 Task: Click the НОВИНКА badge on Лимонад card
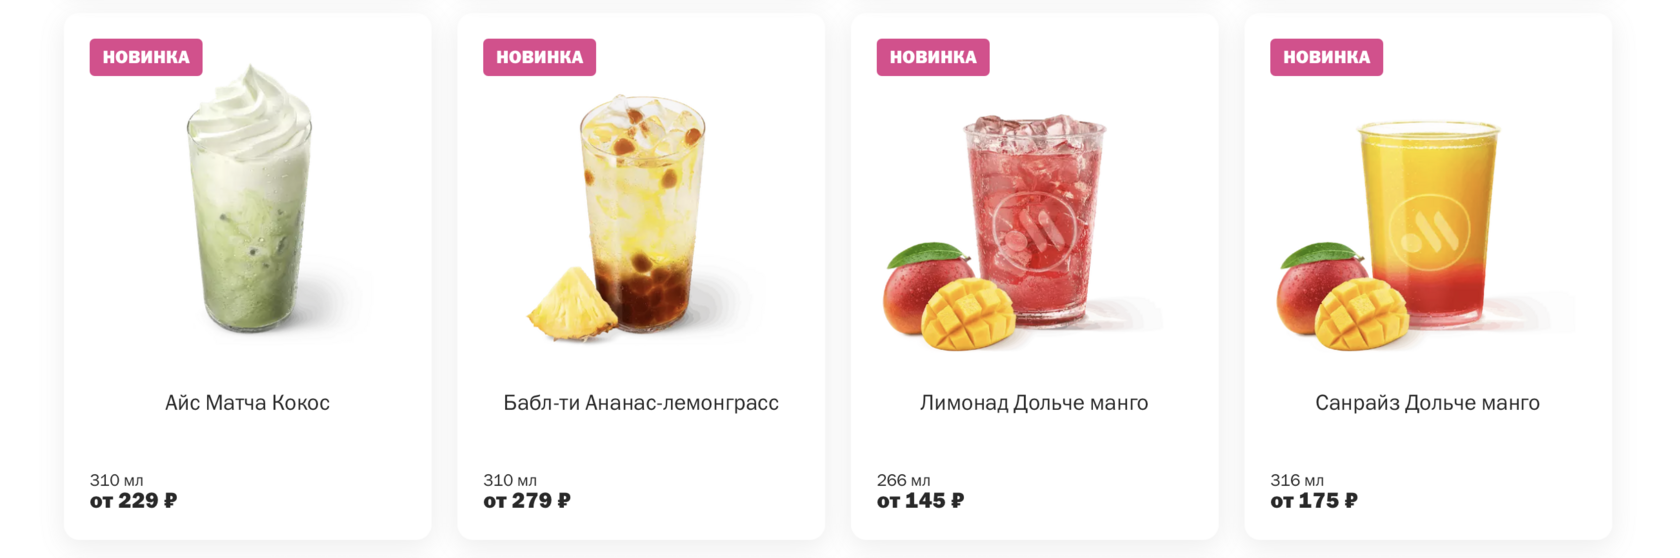coord(933,57)
